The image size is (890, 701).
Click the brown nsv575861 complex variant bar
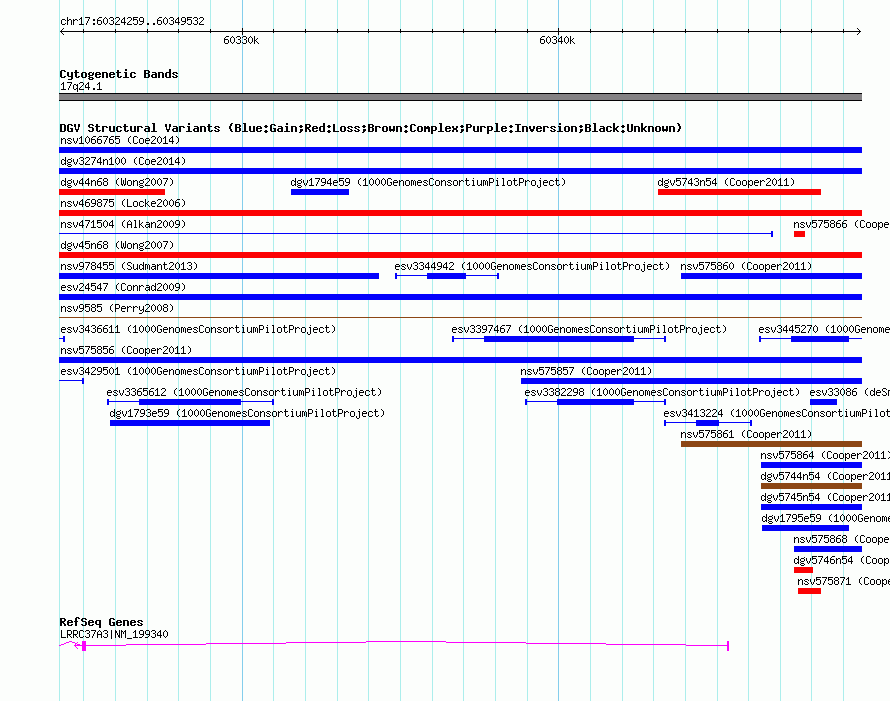[x=771, y=444]
